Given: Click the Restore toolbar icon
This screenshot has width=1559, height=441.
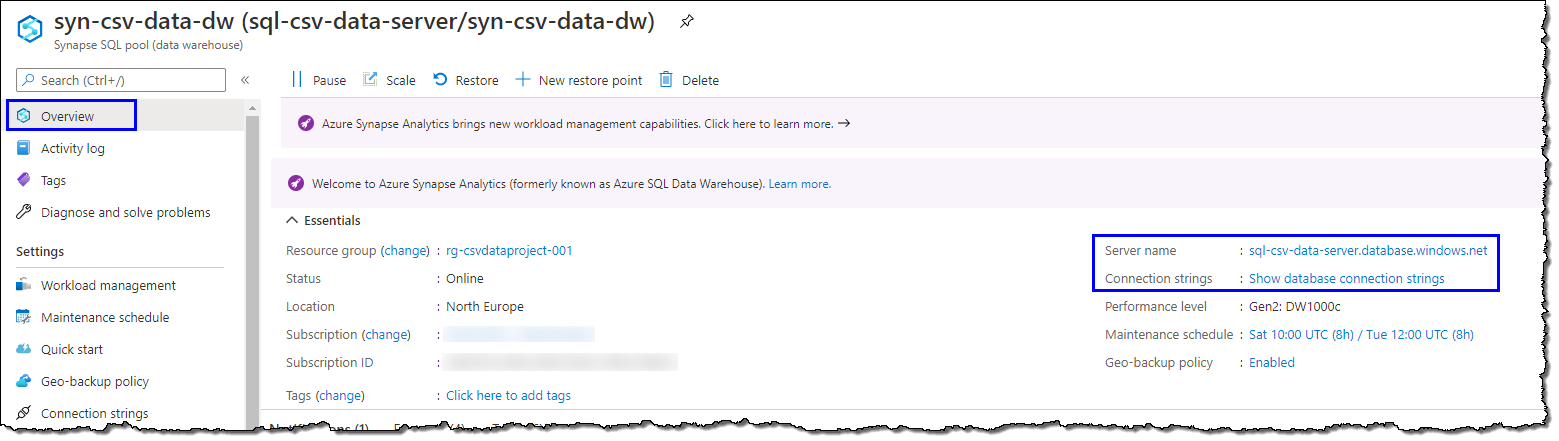Looking at the screenshot, I should click(440, 80).
